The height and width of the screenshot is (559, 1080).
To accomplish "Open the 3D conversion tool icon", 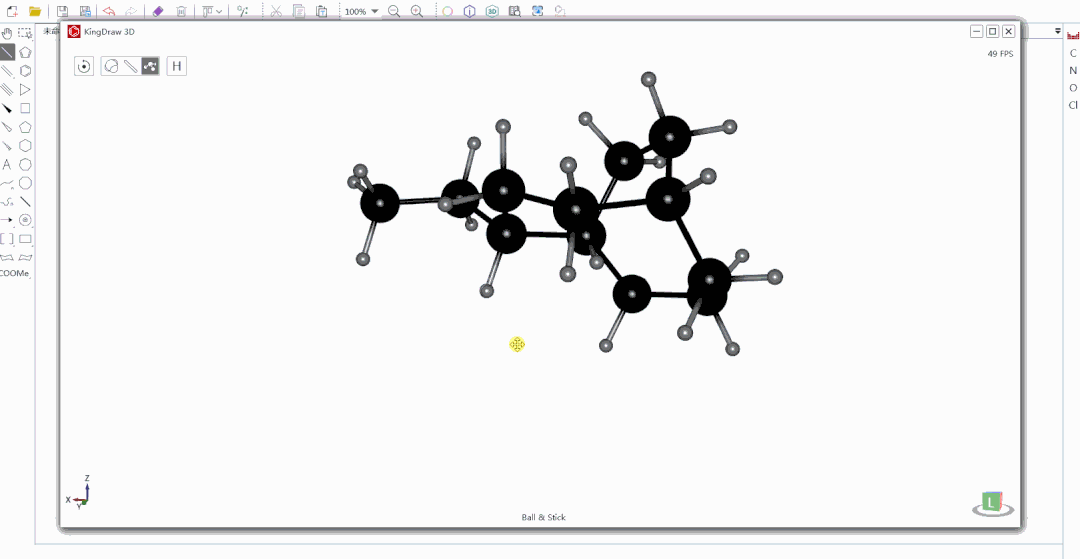I will (492, 12).
